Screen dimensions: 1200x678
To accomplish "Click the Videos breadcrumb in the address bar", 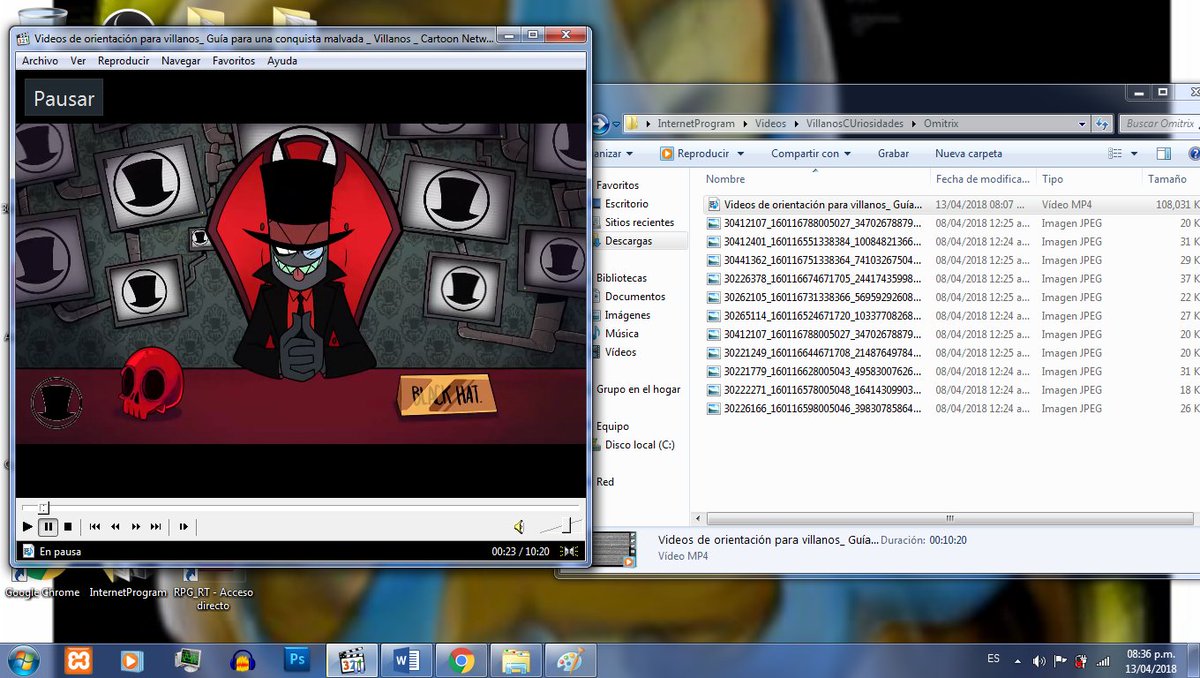I will point(770,124).
